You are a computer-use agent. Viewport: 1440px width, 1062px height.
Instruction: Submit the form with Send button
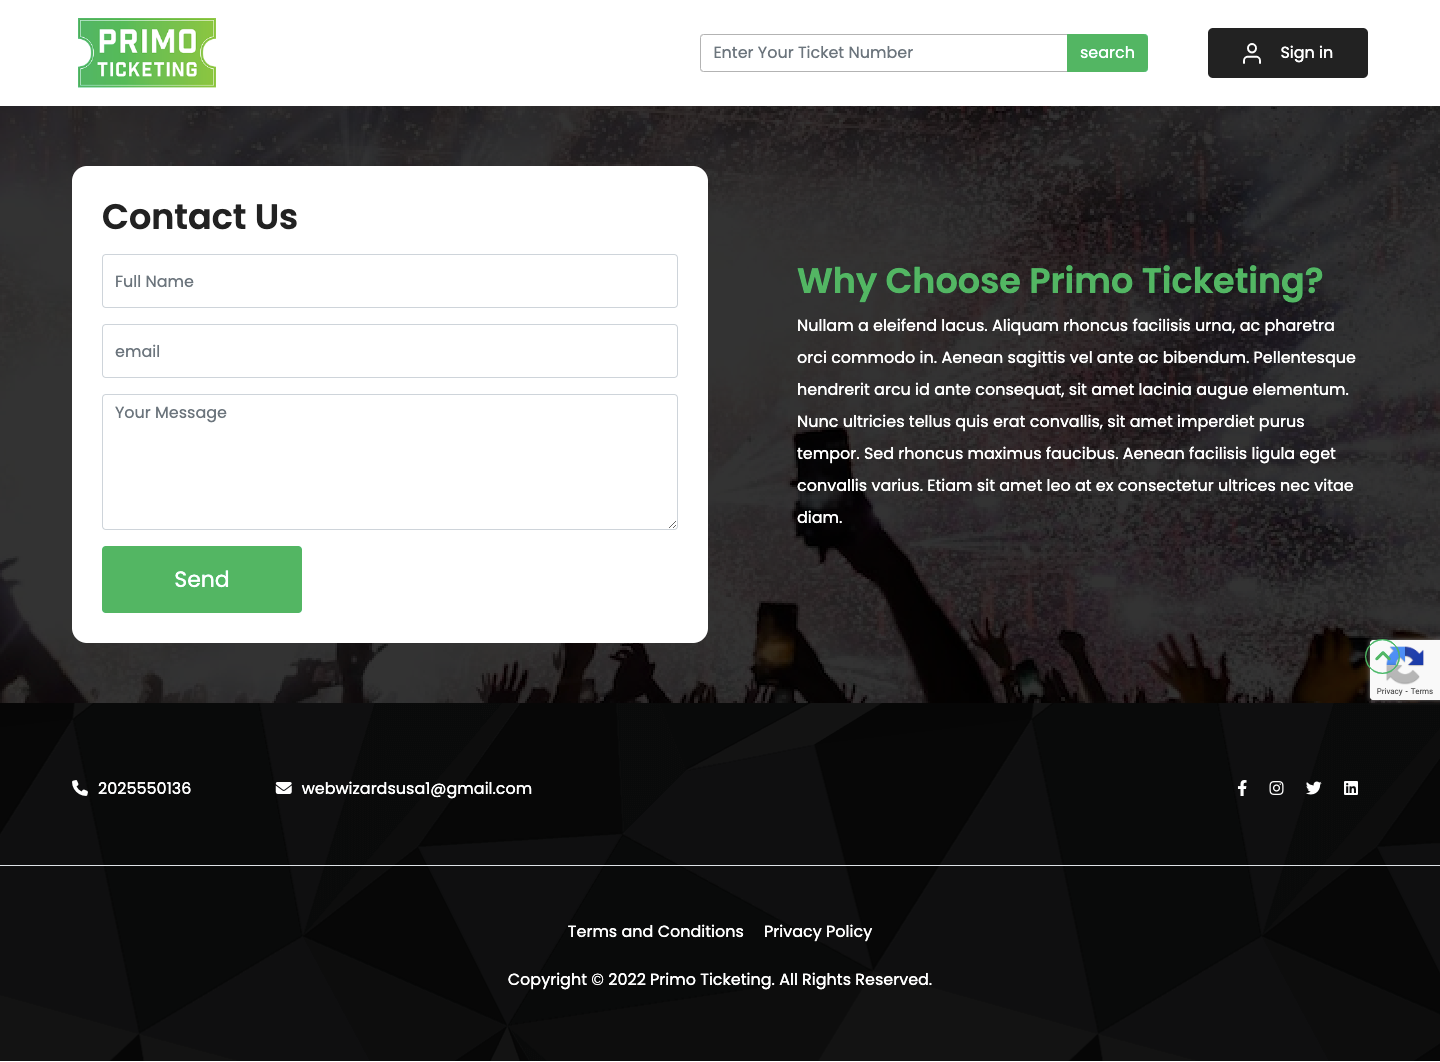click(202, 579)
